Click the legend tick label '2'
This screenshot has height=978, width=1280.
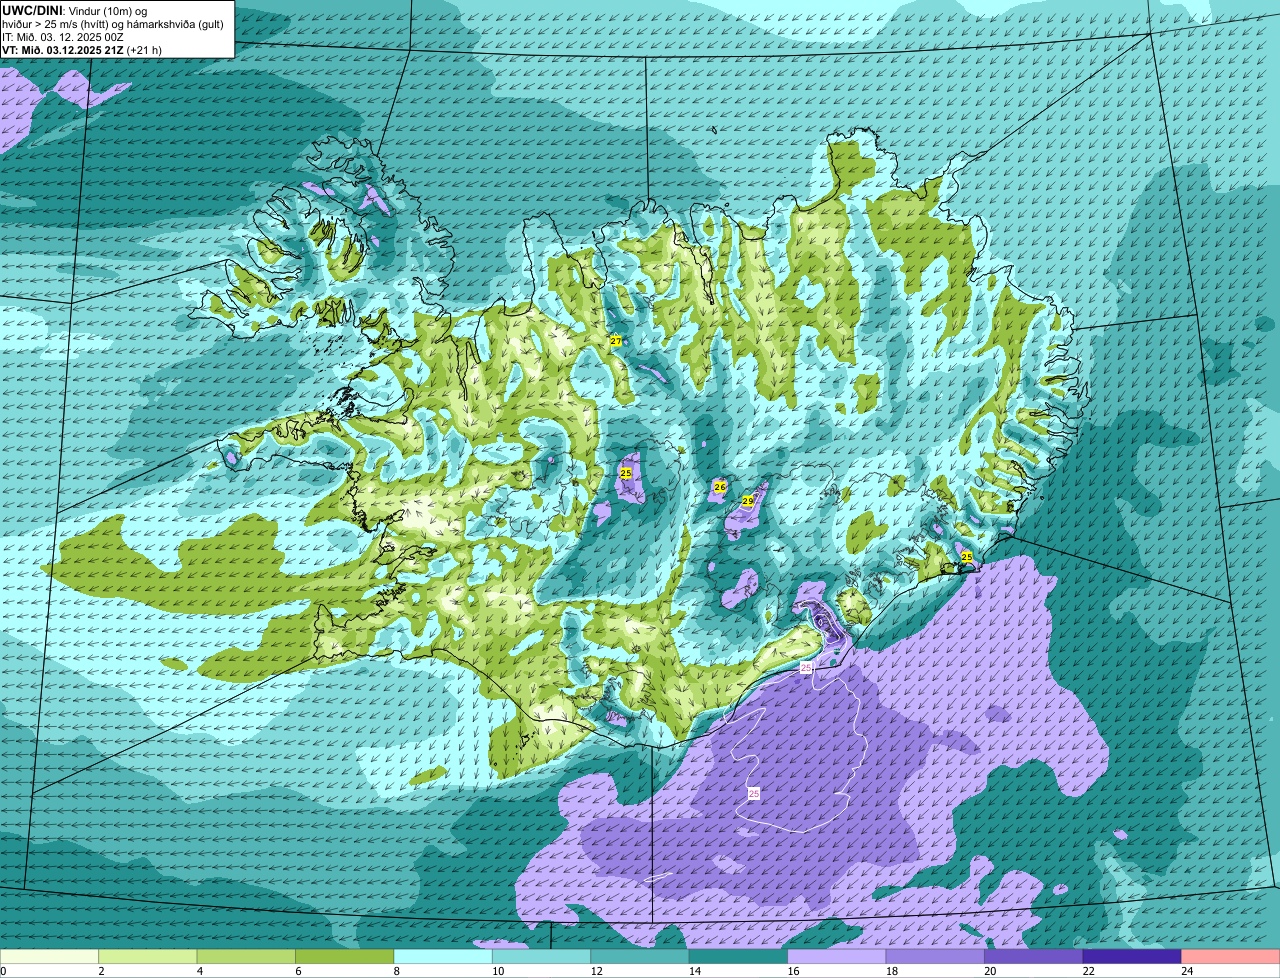[101, 971]
